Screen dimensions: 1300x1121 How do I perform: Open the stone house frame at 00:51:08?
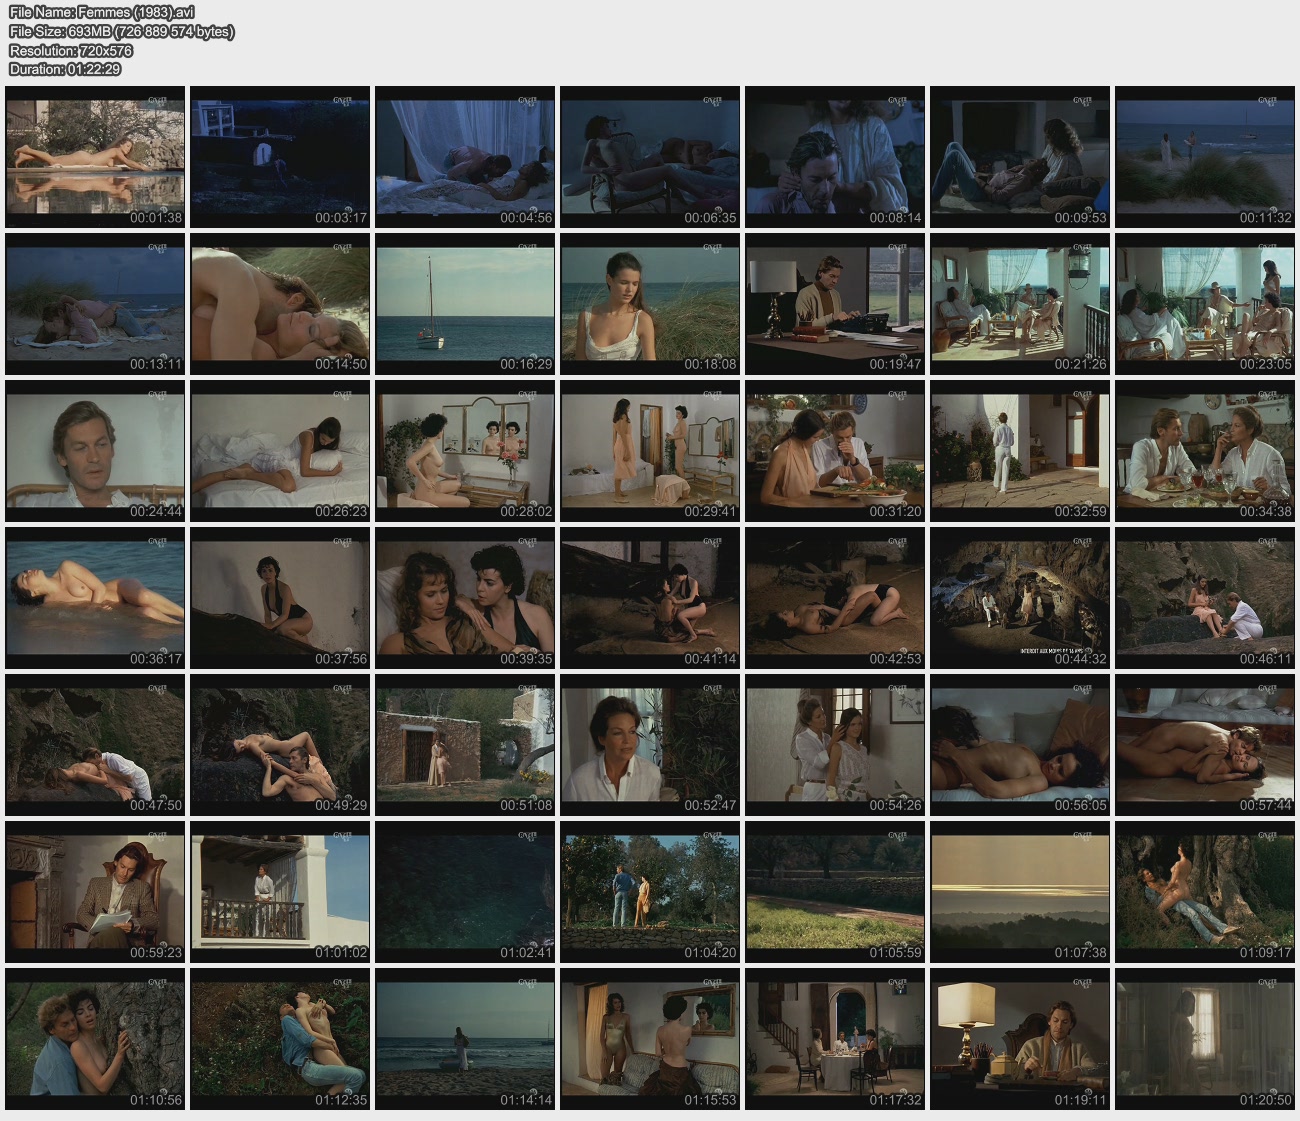click(x=465, y=745)
